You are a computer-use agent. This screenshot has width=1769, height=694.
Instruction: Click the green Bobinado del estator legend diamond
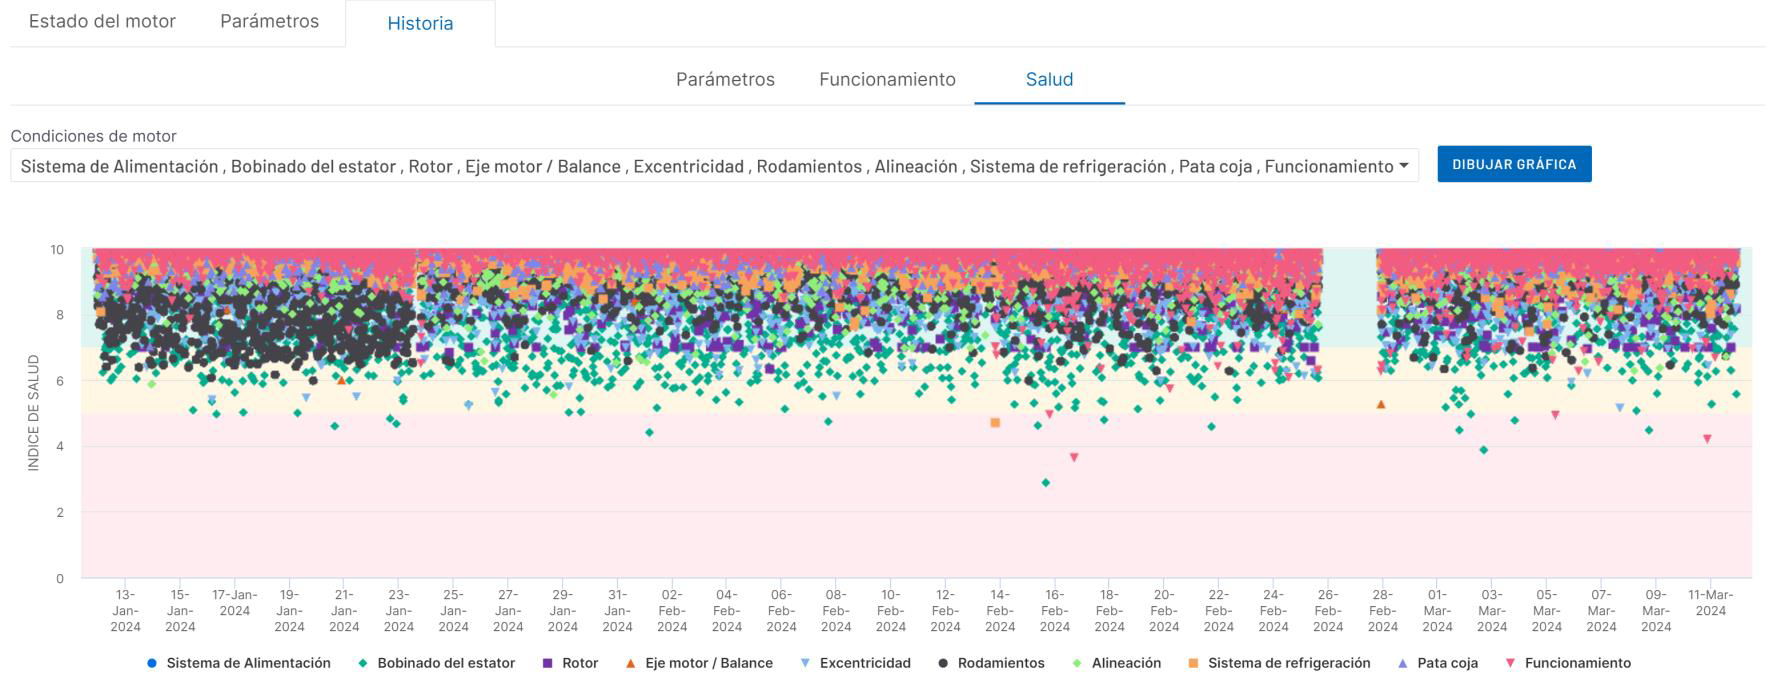(363, 663)
